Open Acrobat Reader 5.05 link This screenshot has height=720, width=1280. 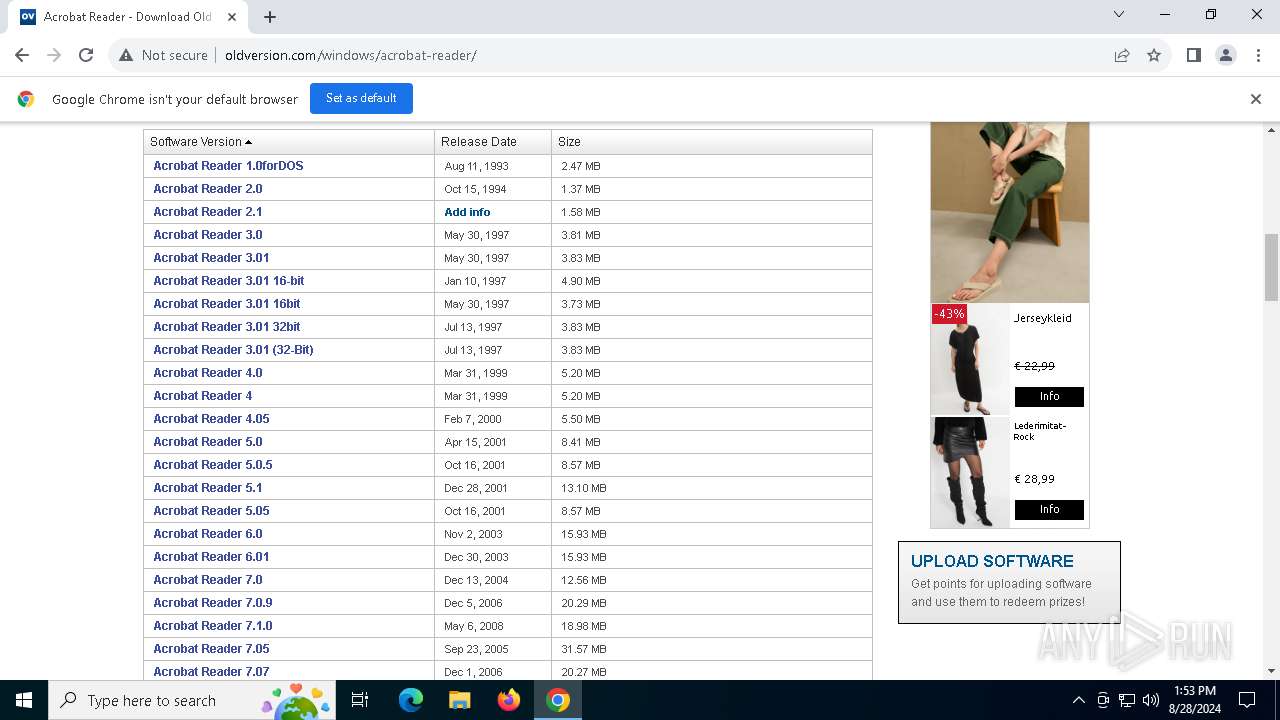coord(211,511)
